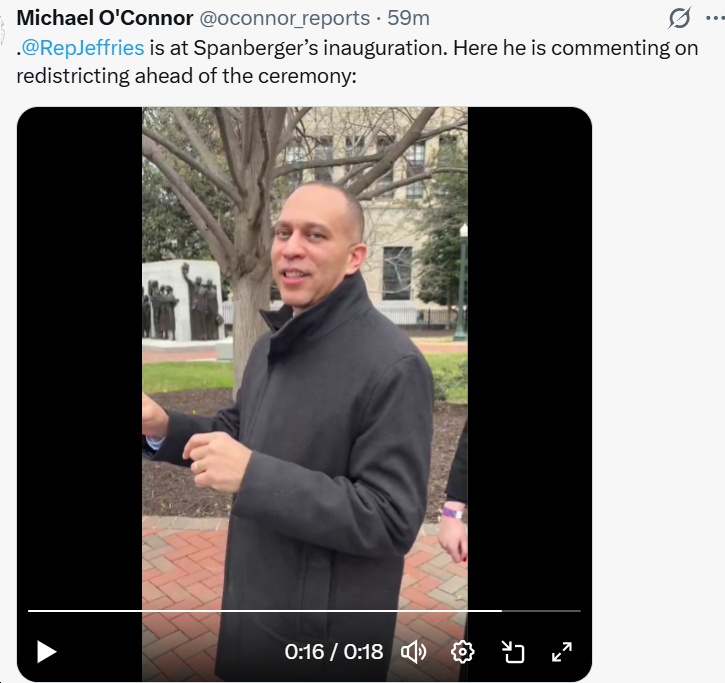Image resolution: width=725 pixels, height=683 pixels.
Task: Click the 0:16 / 0:18 time display
Action: point(334,652)
